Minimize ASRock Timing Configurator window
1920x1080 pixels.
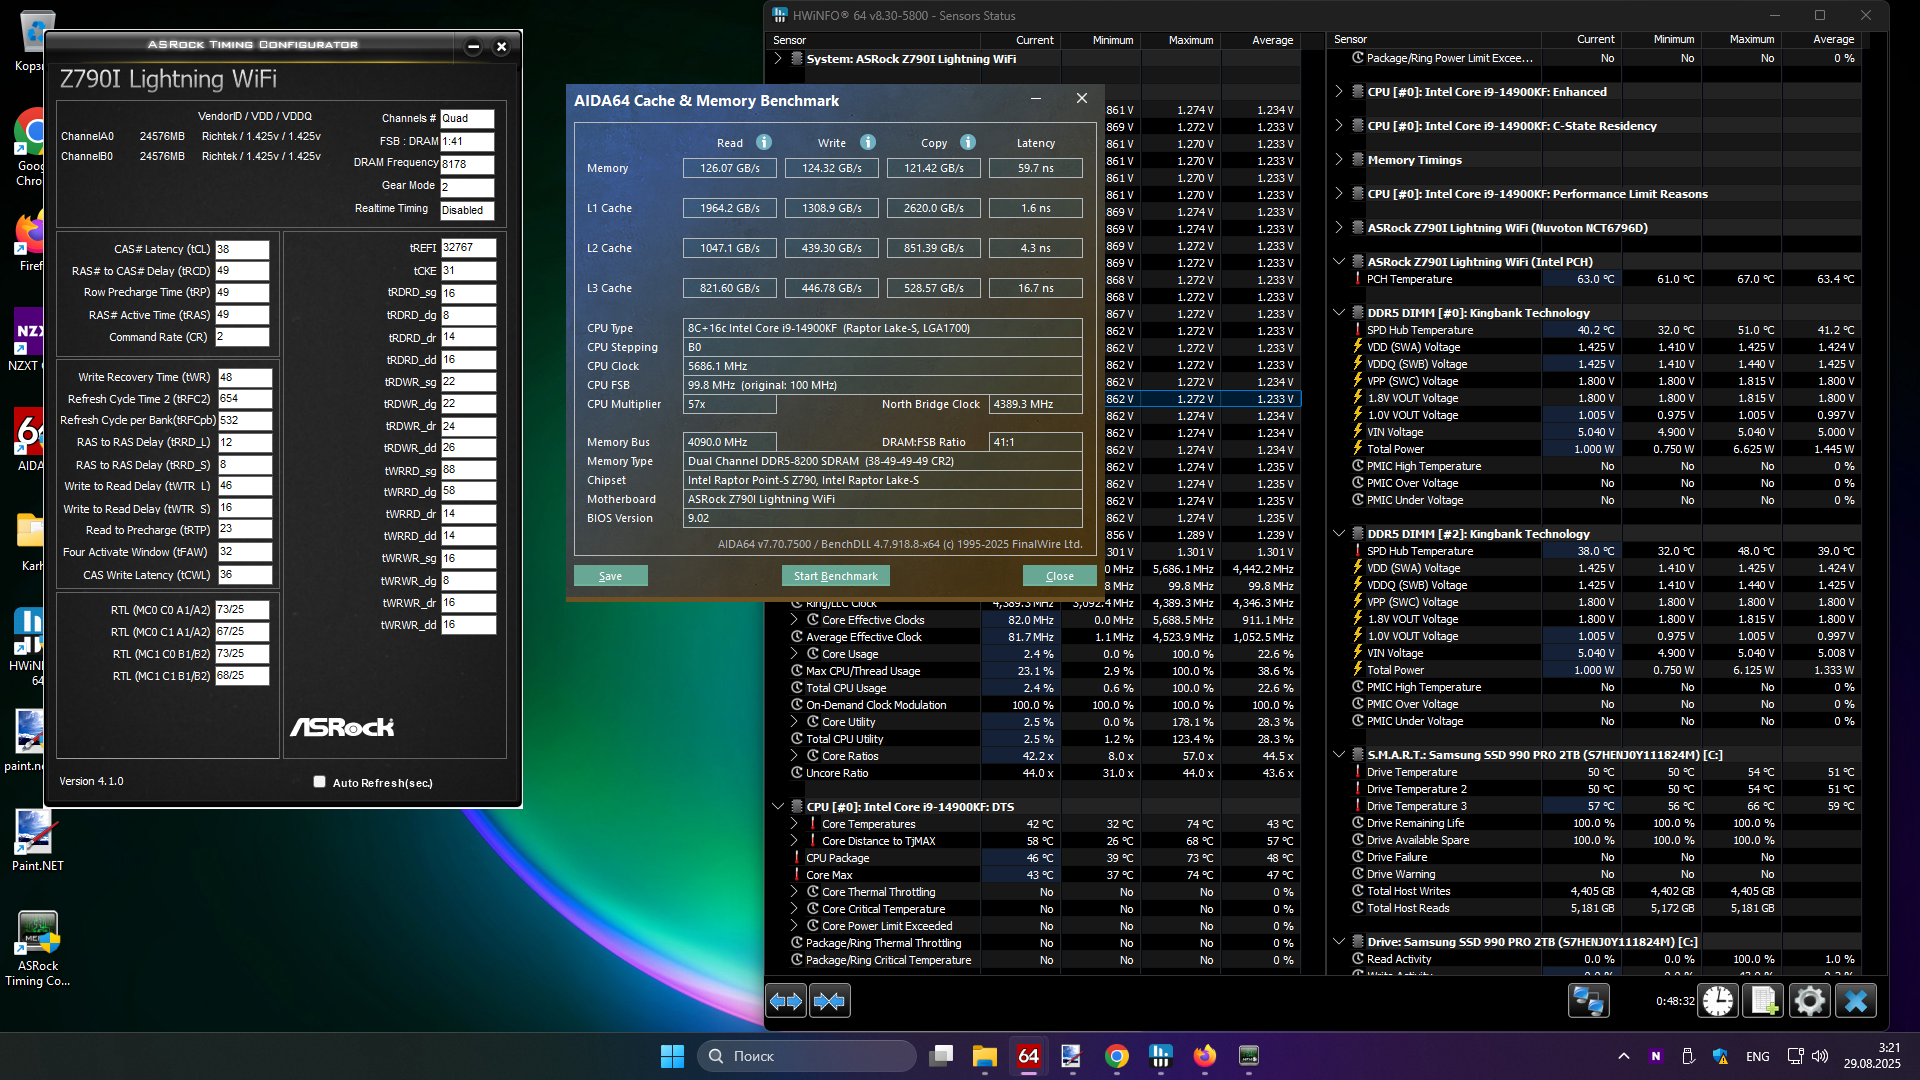[x=473, y=46]
